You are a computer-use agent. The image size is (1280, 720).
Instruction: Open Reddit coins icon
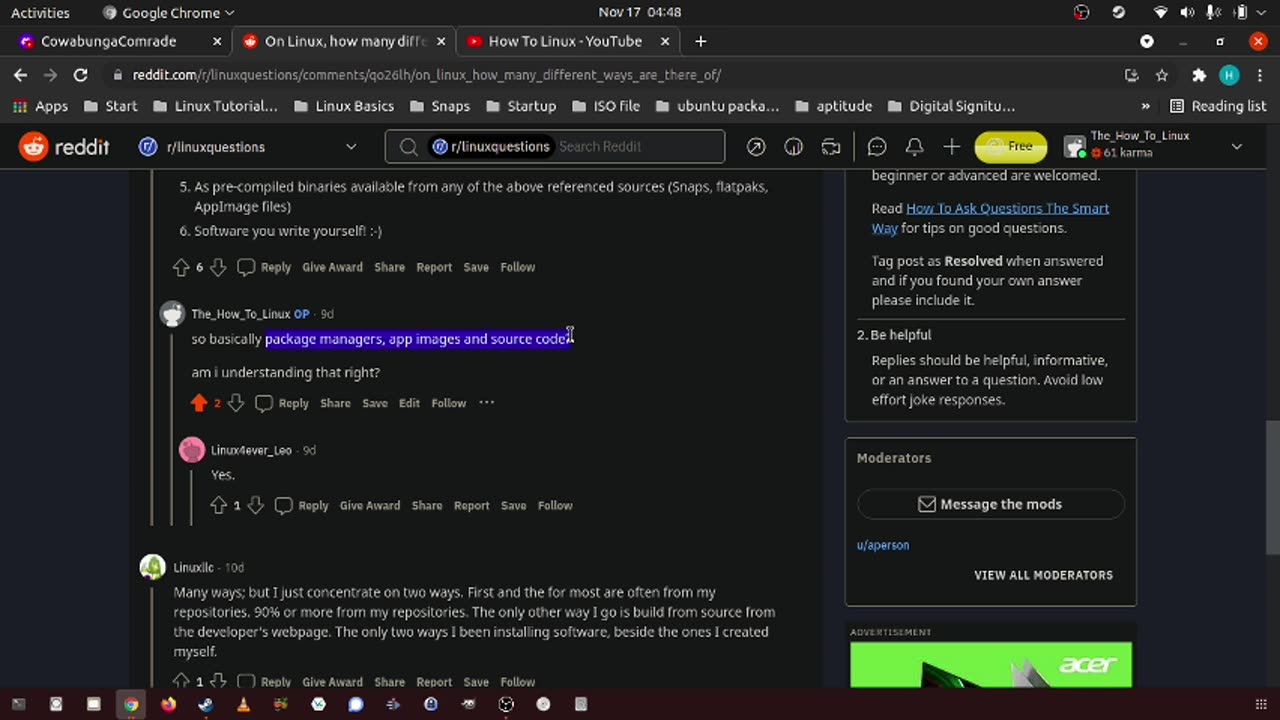coord(793,147)
